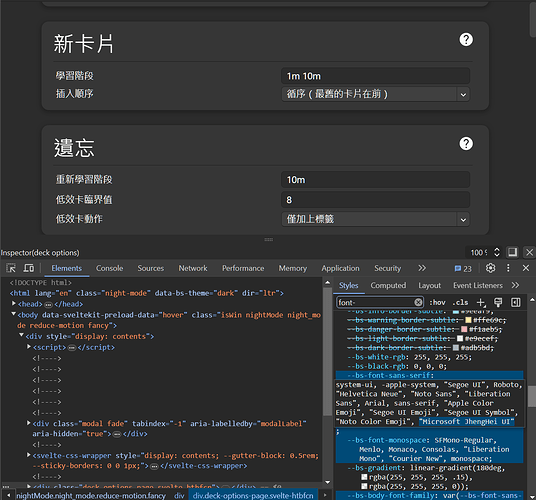The width and height of the screenshot is (536, 500).
Task: Open the DevTools three-dot menu
Action: pyautogui.click(x=508, y=268)
